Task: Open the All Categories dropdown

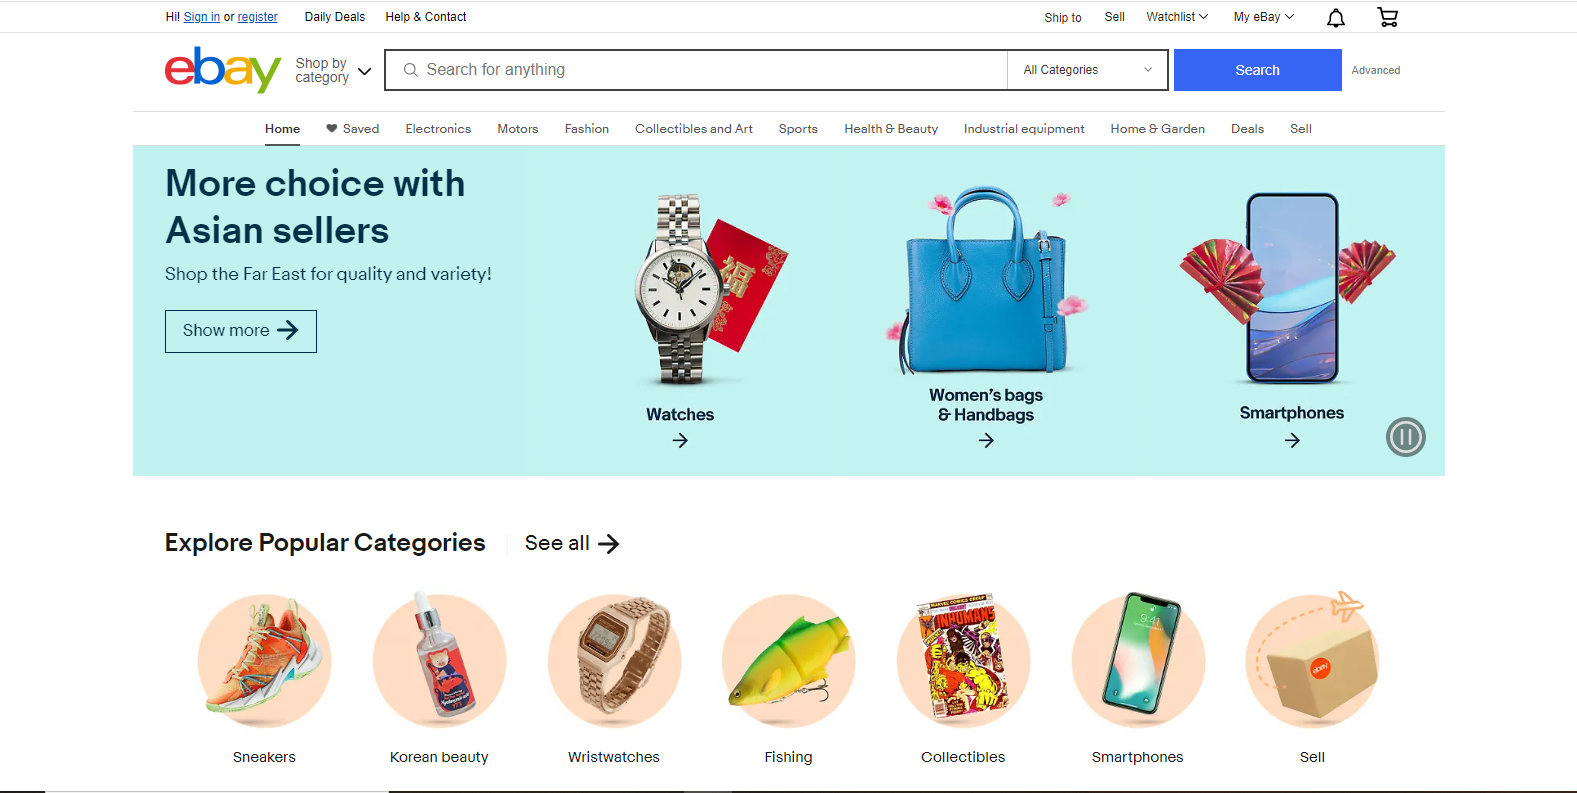Action: click(x=1087, y=70)
